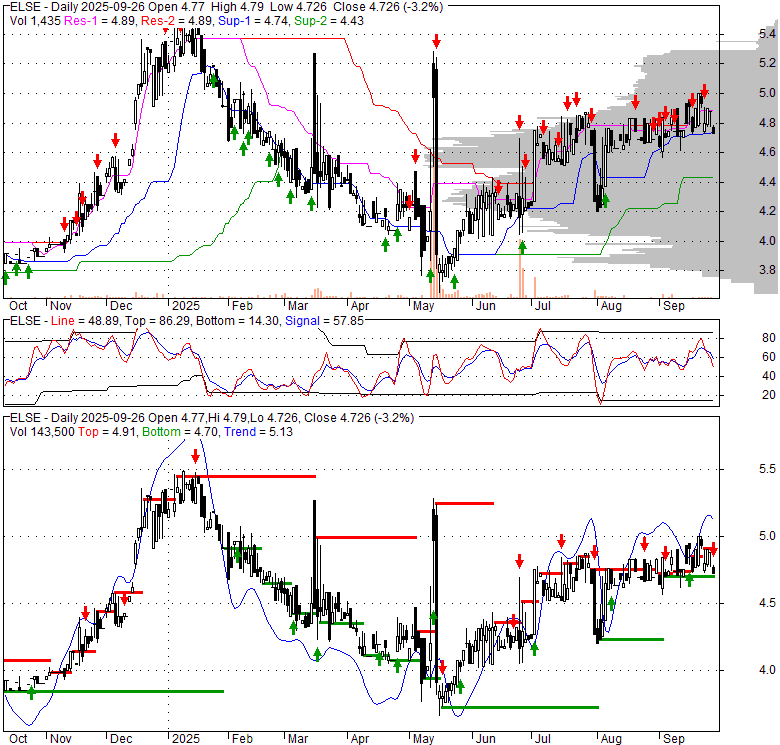
Task: Click 'Aug' on the top chart time axis
Action: point(611,306)
